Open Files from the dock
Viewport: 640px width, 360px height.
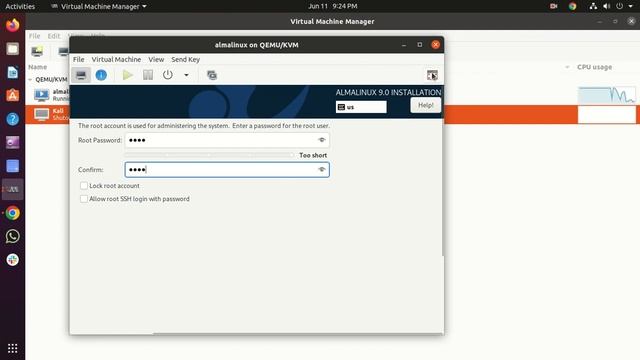point(13,49)
